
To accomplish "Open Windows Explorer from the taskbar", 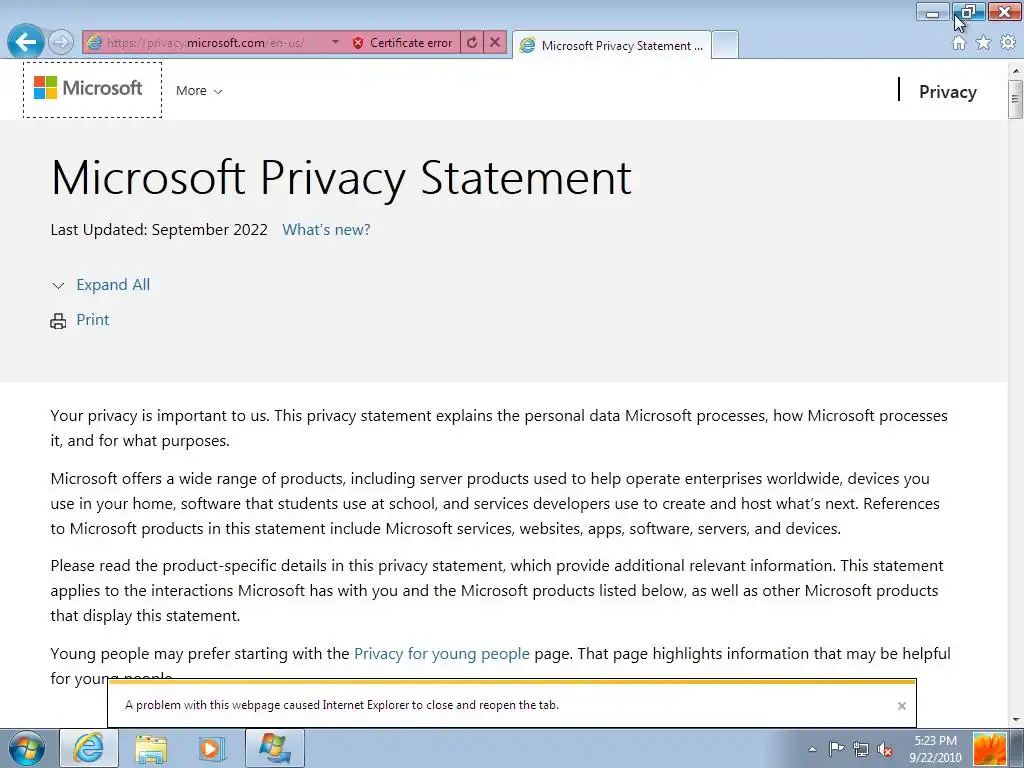I will tap(150, 748).
